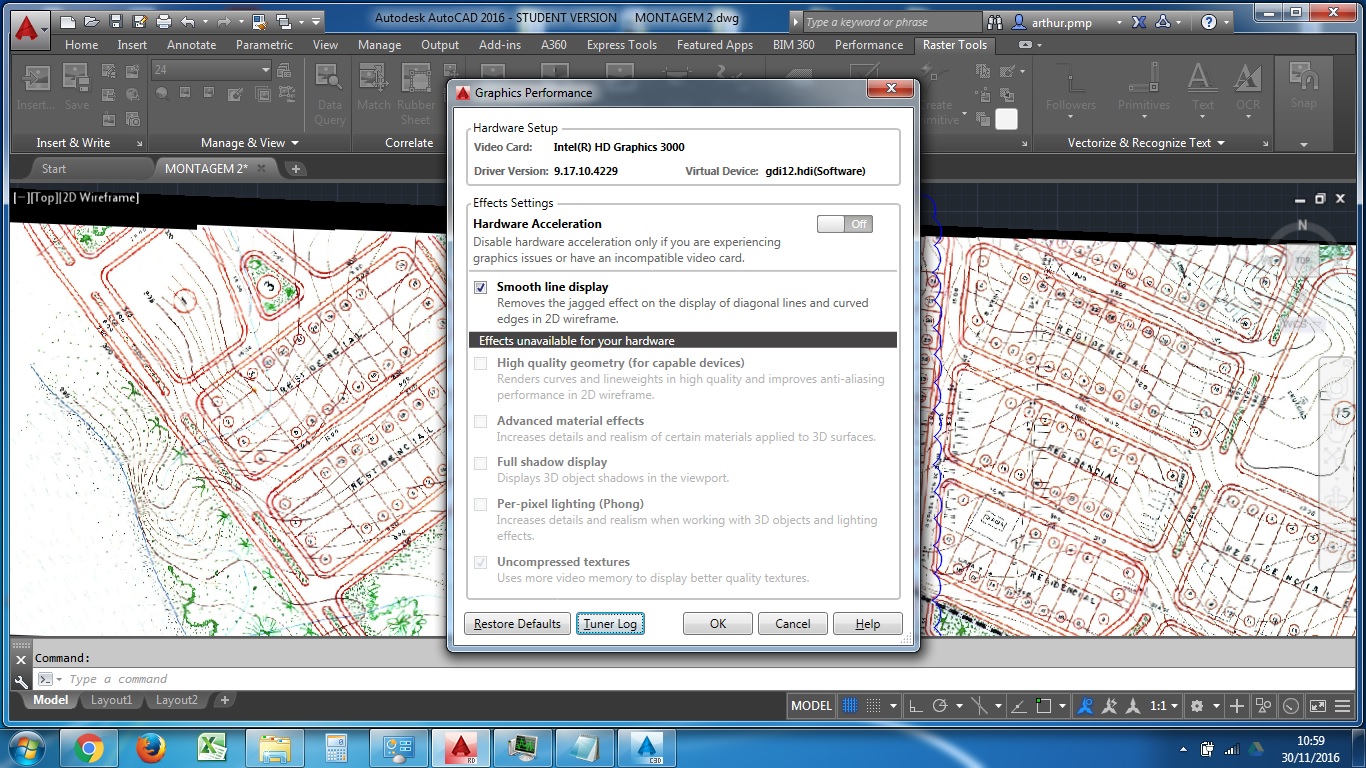Enable ortho mode in the status bar
This screenshot has width=1366, height=768.
(916, 706)
